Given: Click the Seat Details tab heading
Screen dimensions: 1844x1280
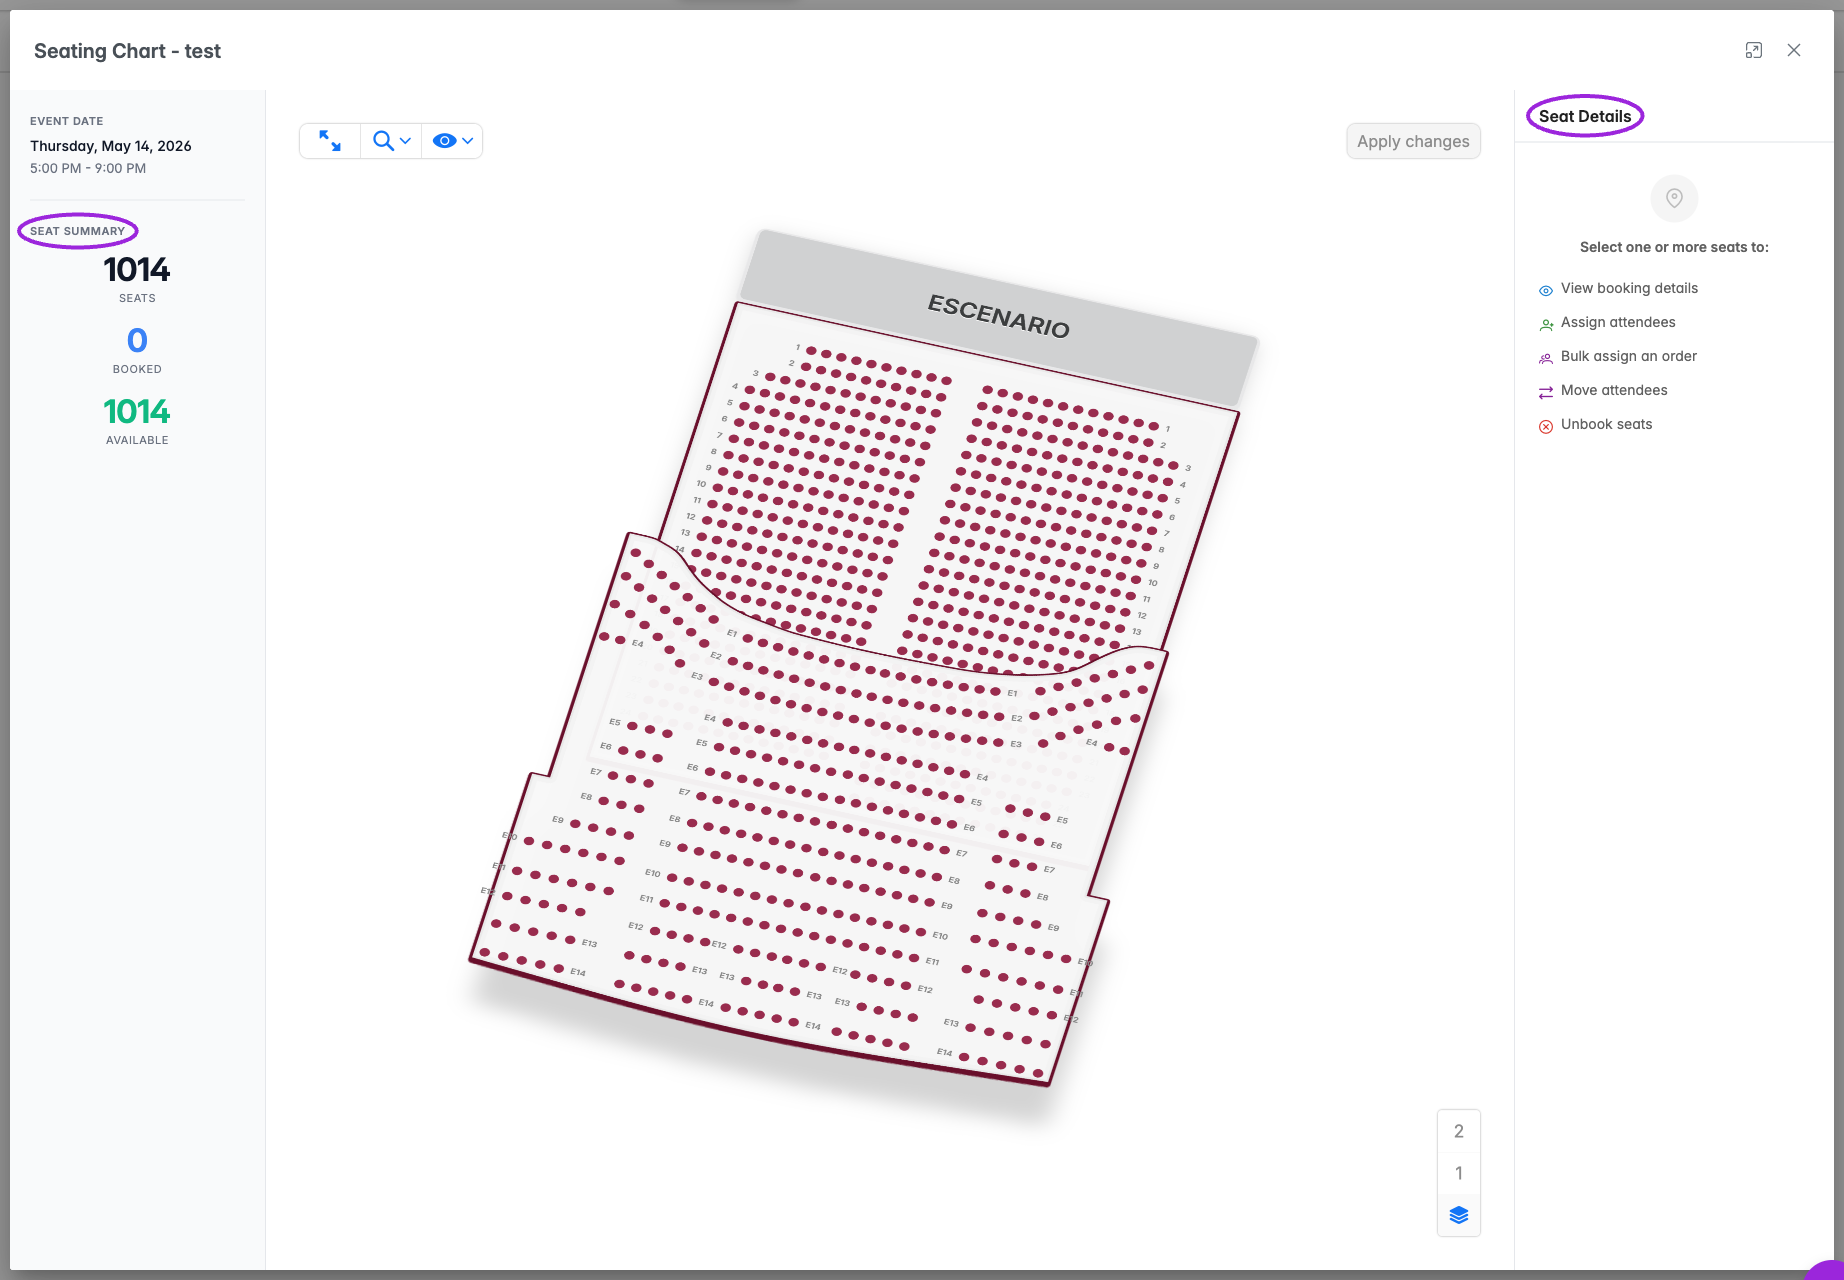Looking at the screenshot, I should coord(1585,116).
